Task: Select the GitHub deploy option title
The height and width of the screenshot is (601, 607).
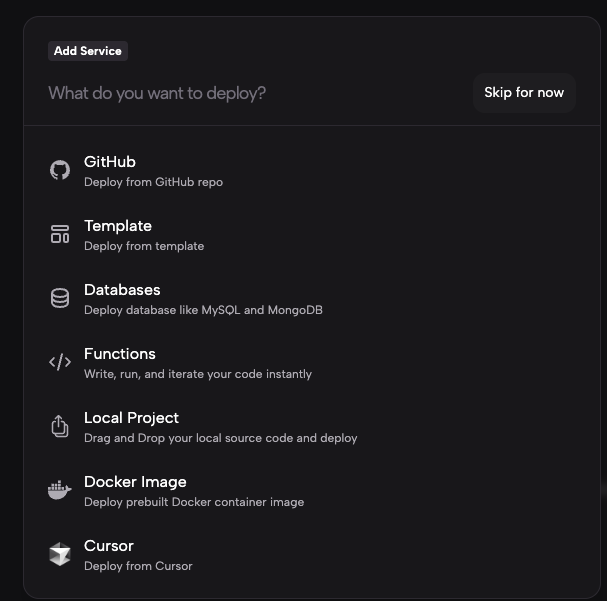Action: (110, 162)
